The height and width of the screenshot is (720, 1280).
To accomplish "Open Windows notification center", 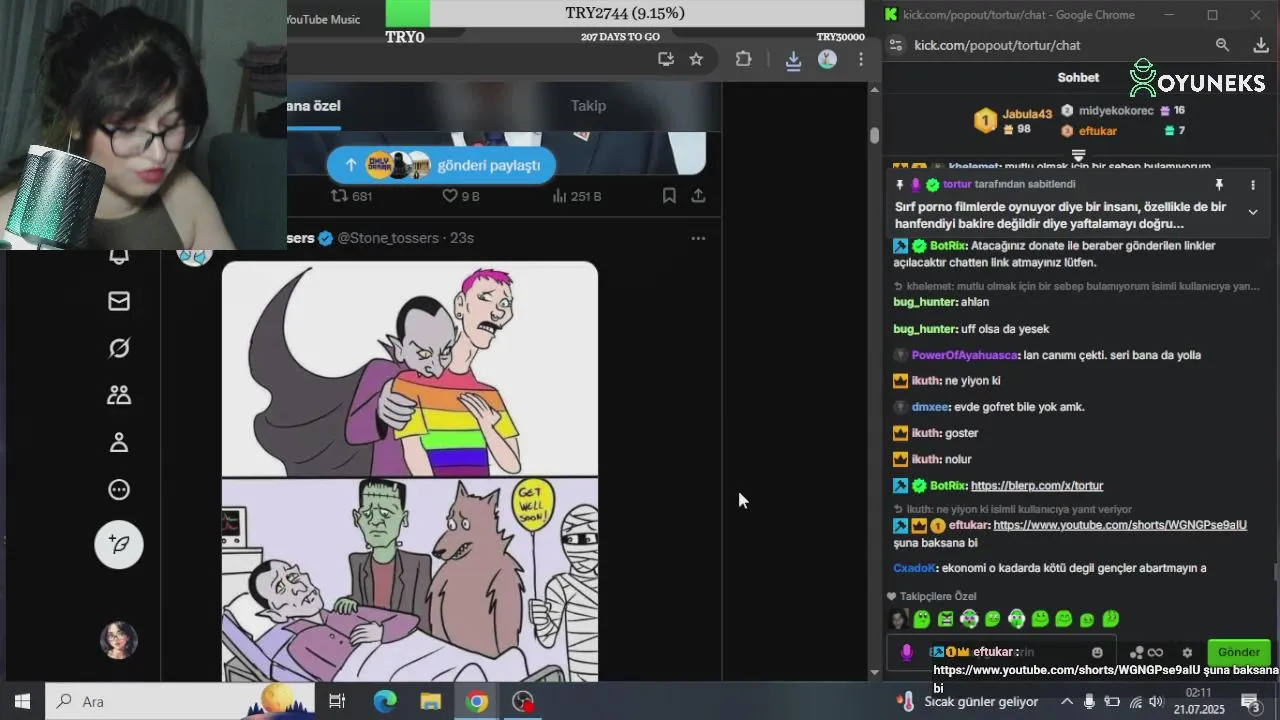I will tap(1250, 701).
